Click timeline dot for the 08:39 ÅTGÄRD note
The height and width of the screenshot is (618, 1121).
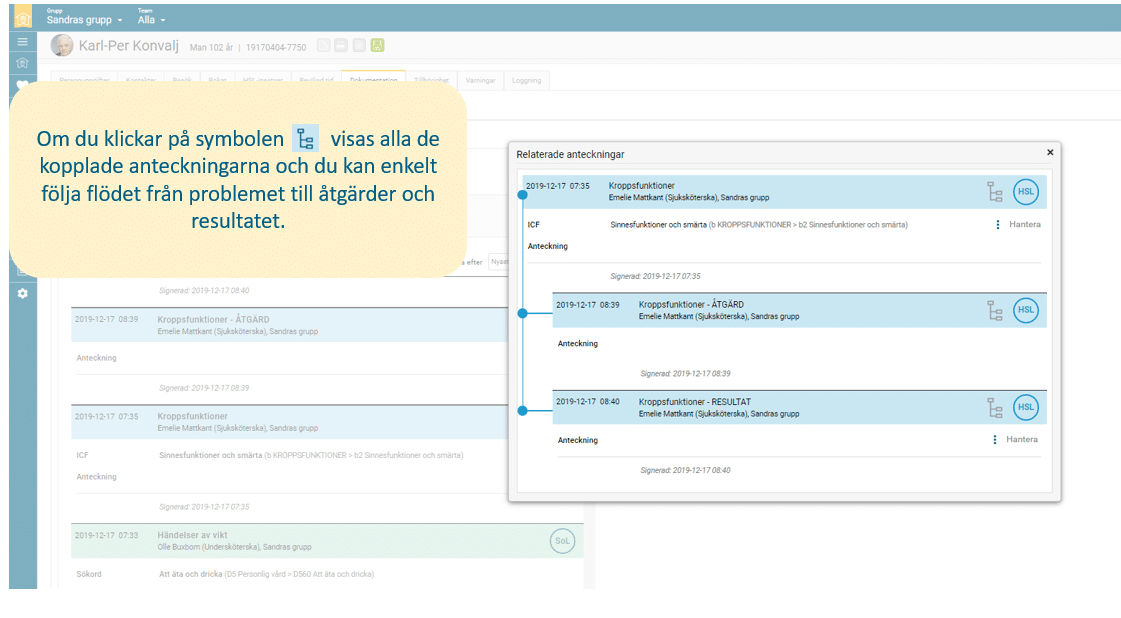click(x=522, y=313)
